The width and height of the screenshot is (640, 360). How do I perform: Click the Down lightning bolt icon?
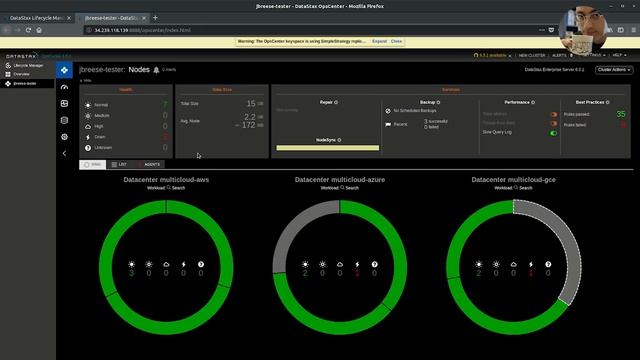[88, 137]
